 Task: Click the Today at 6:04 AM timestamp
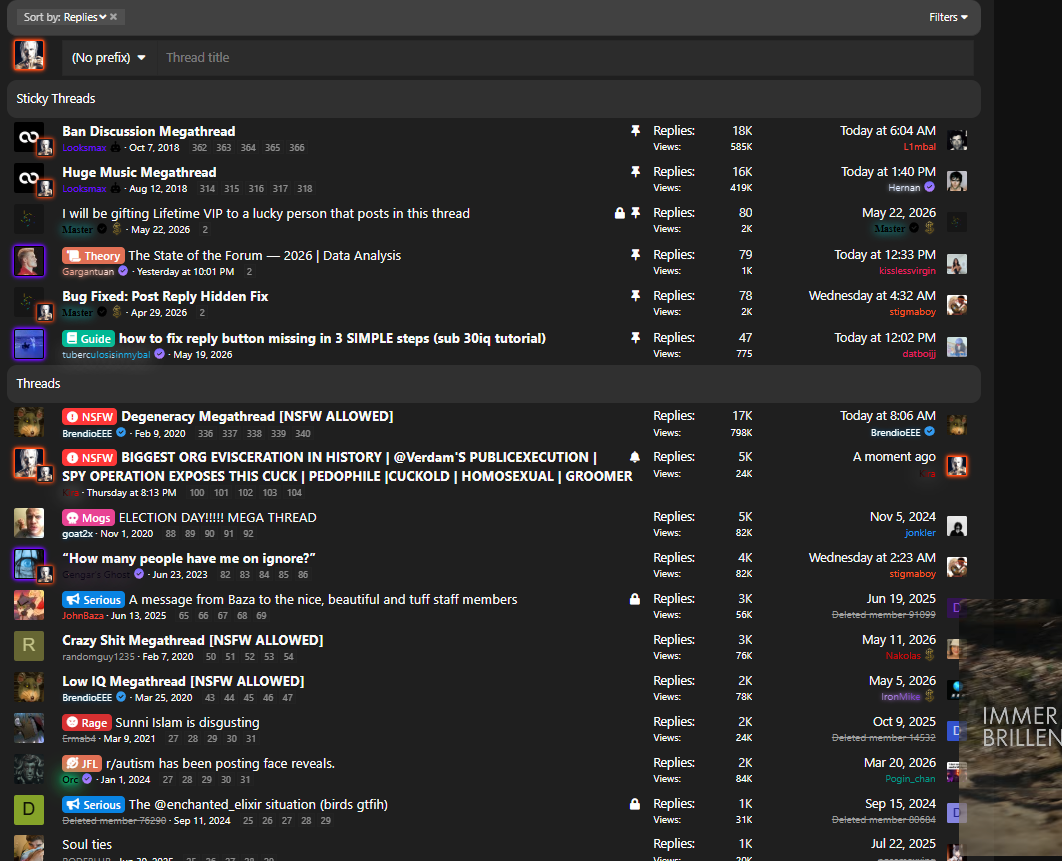point(887,131)
